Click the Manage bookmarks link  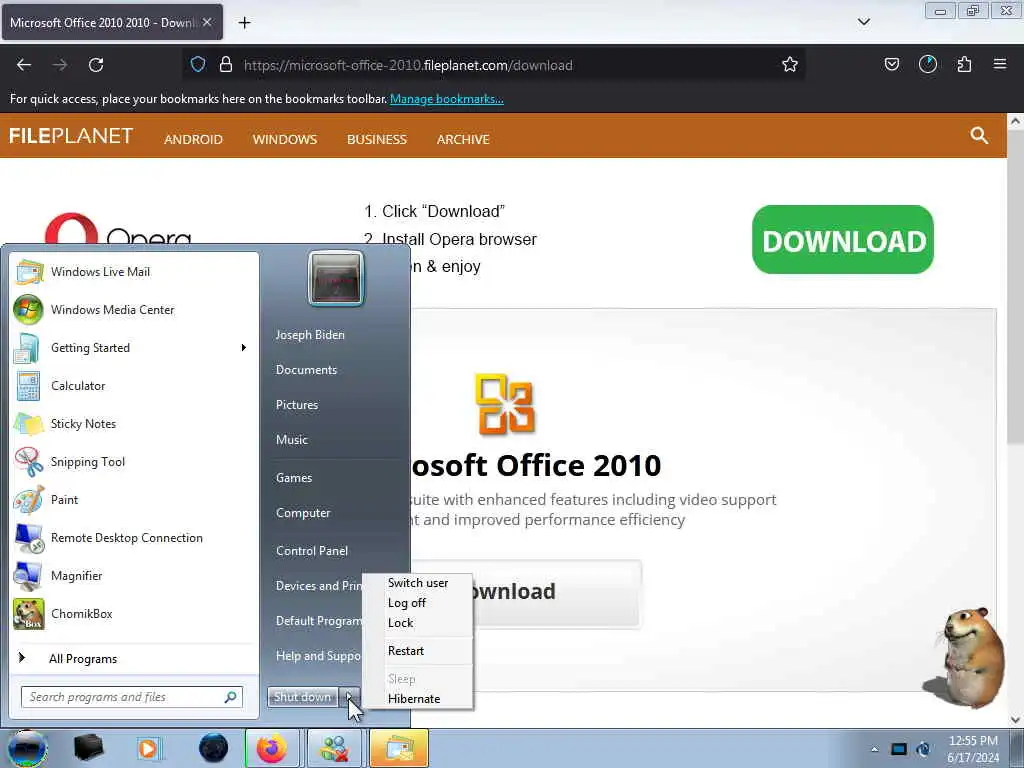pyautogui.click(x=447, y=99)
